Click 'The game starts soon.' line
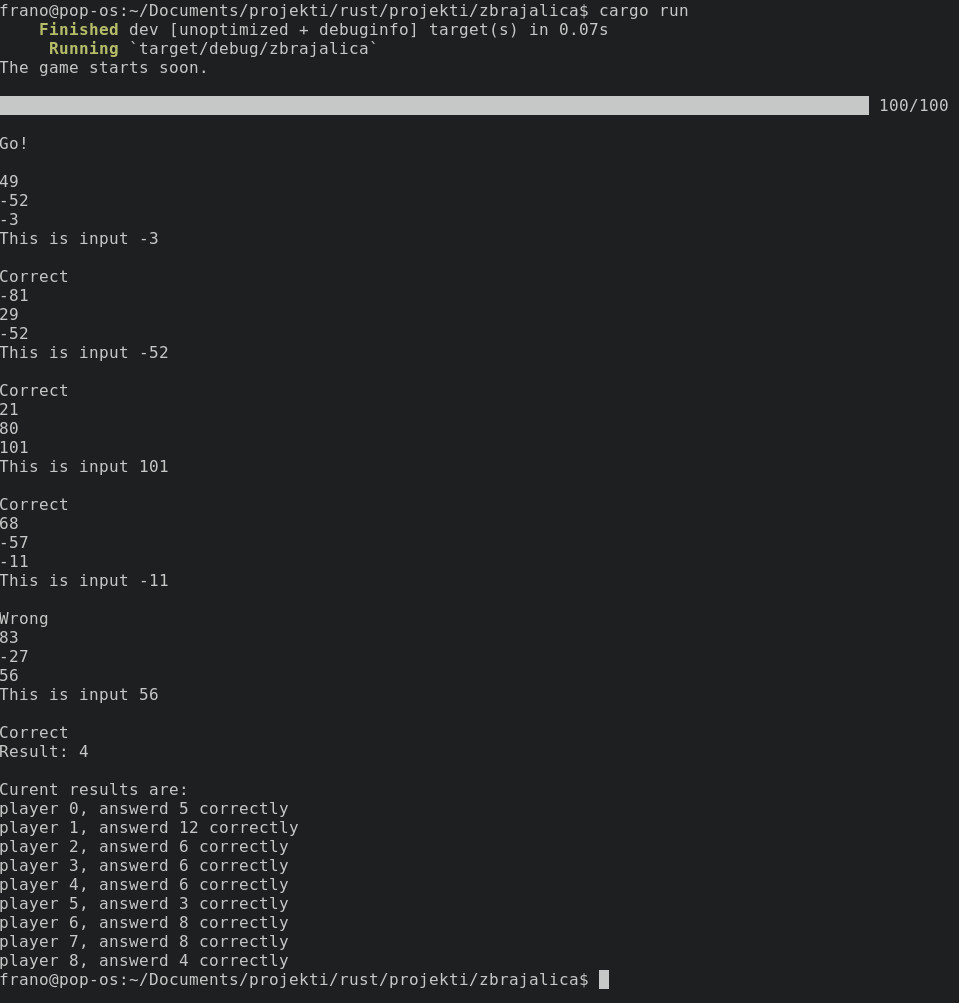 tap(104, 68)
